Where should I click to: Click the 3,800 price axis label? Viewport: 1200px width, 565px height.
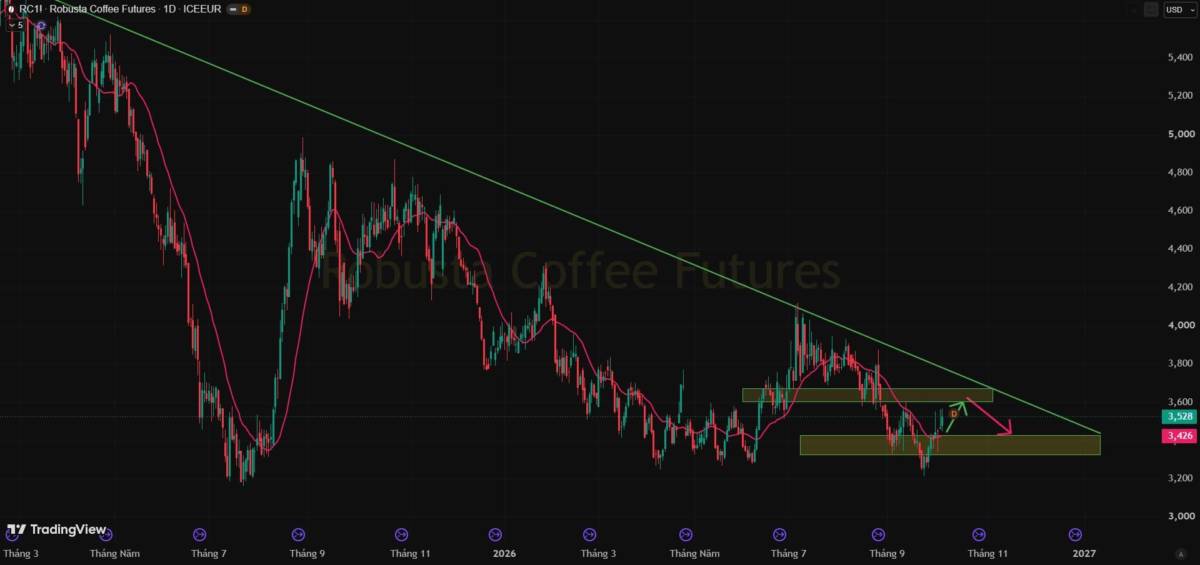[1180, 364]
